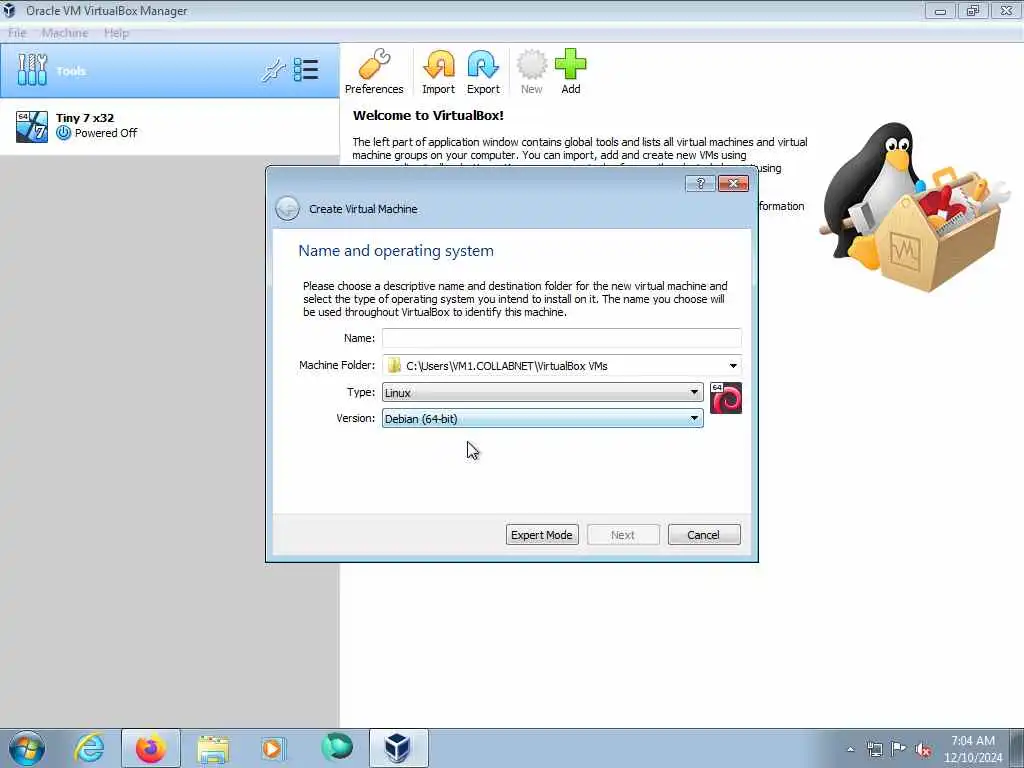
Task: Click the Debian OS type icon
Action: 726,398
